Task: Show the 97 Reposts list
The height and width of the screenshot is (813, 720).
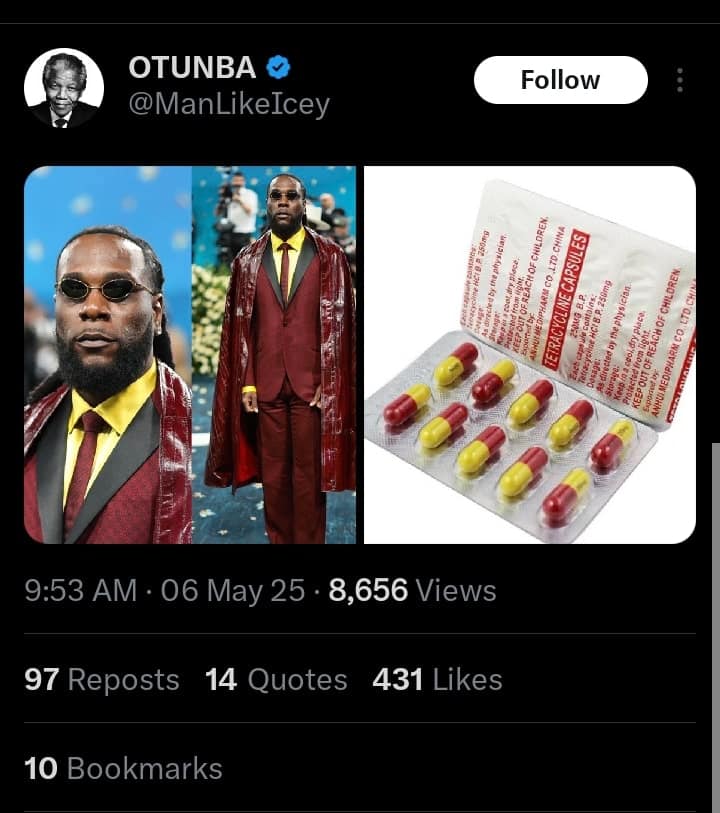Action: pos(102,680)
